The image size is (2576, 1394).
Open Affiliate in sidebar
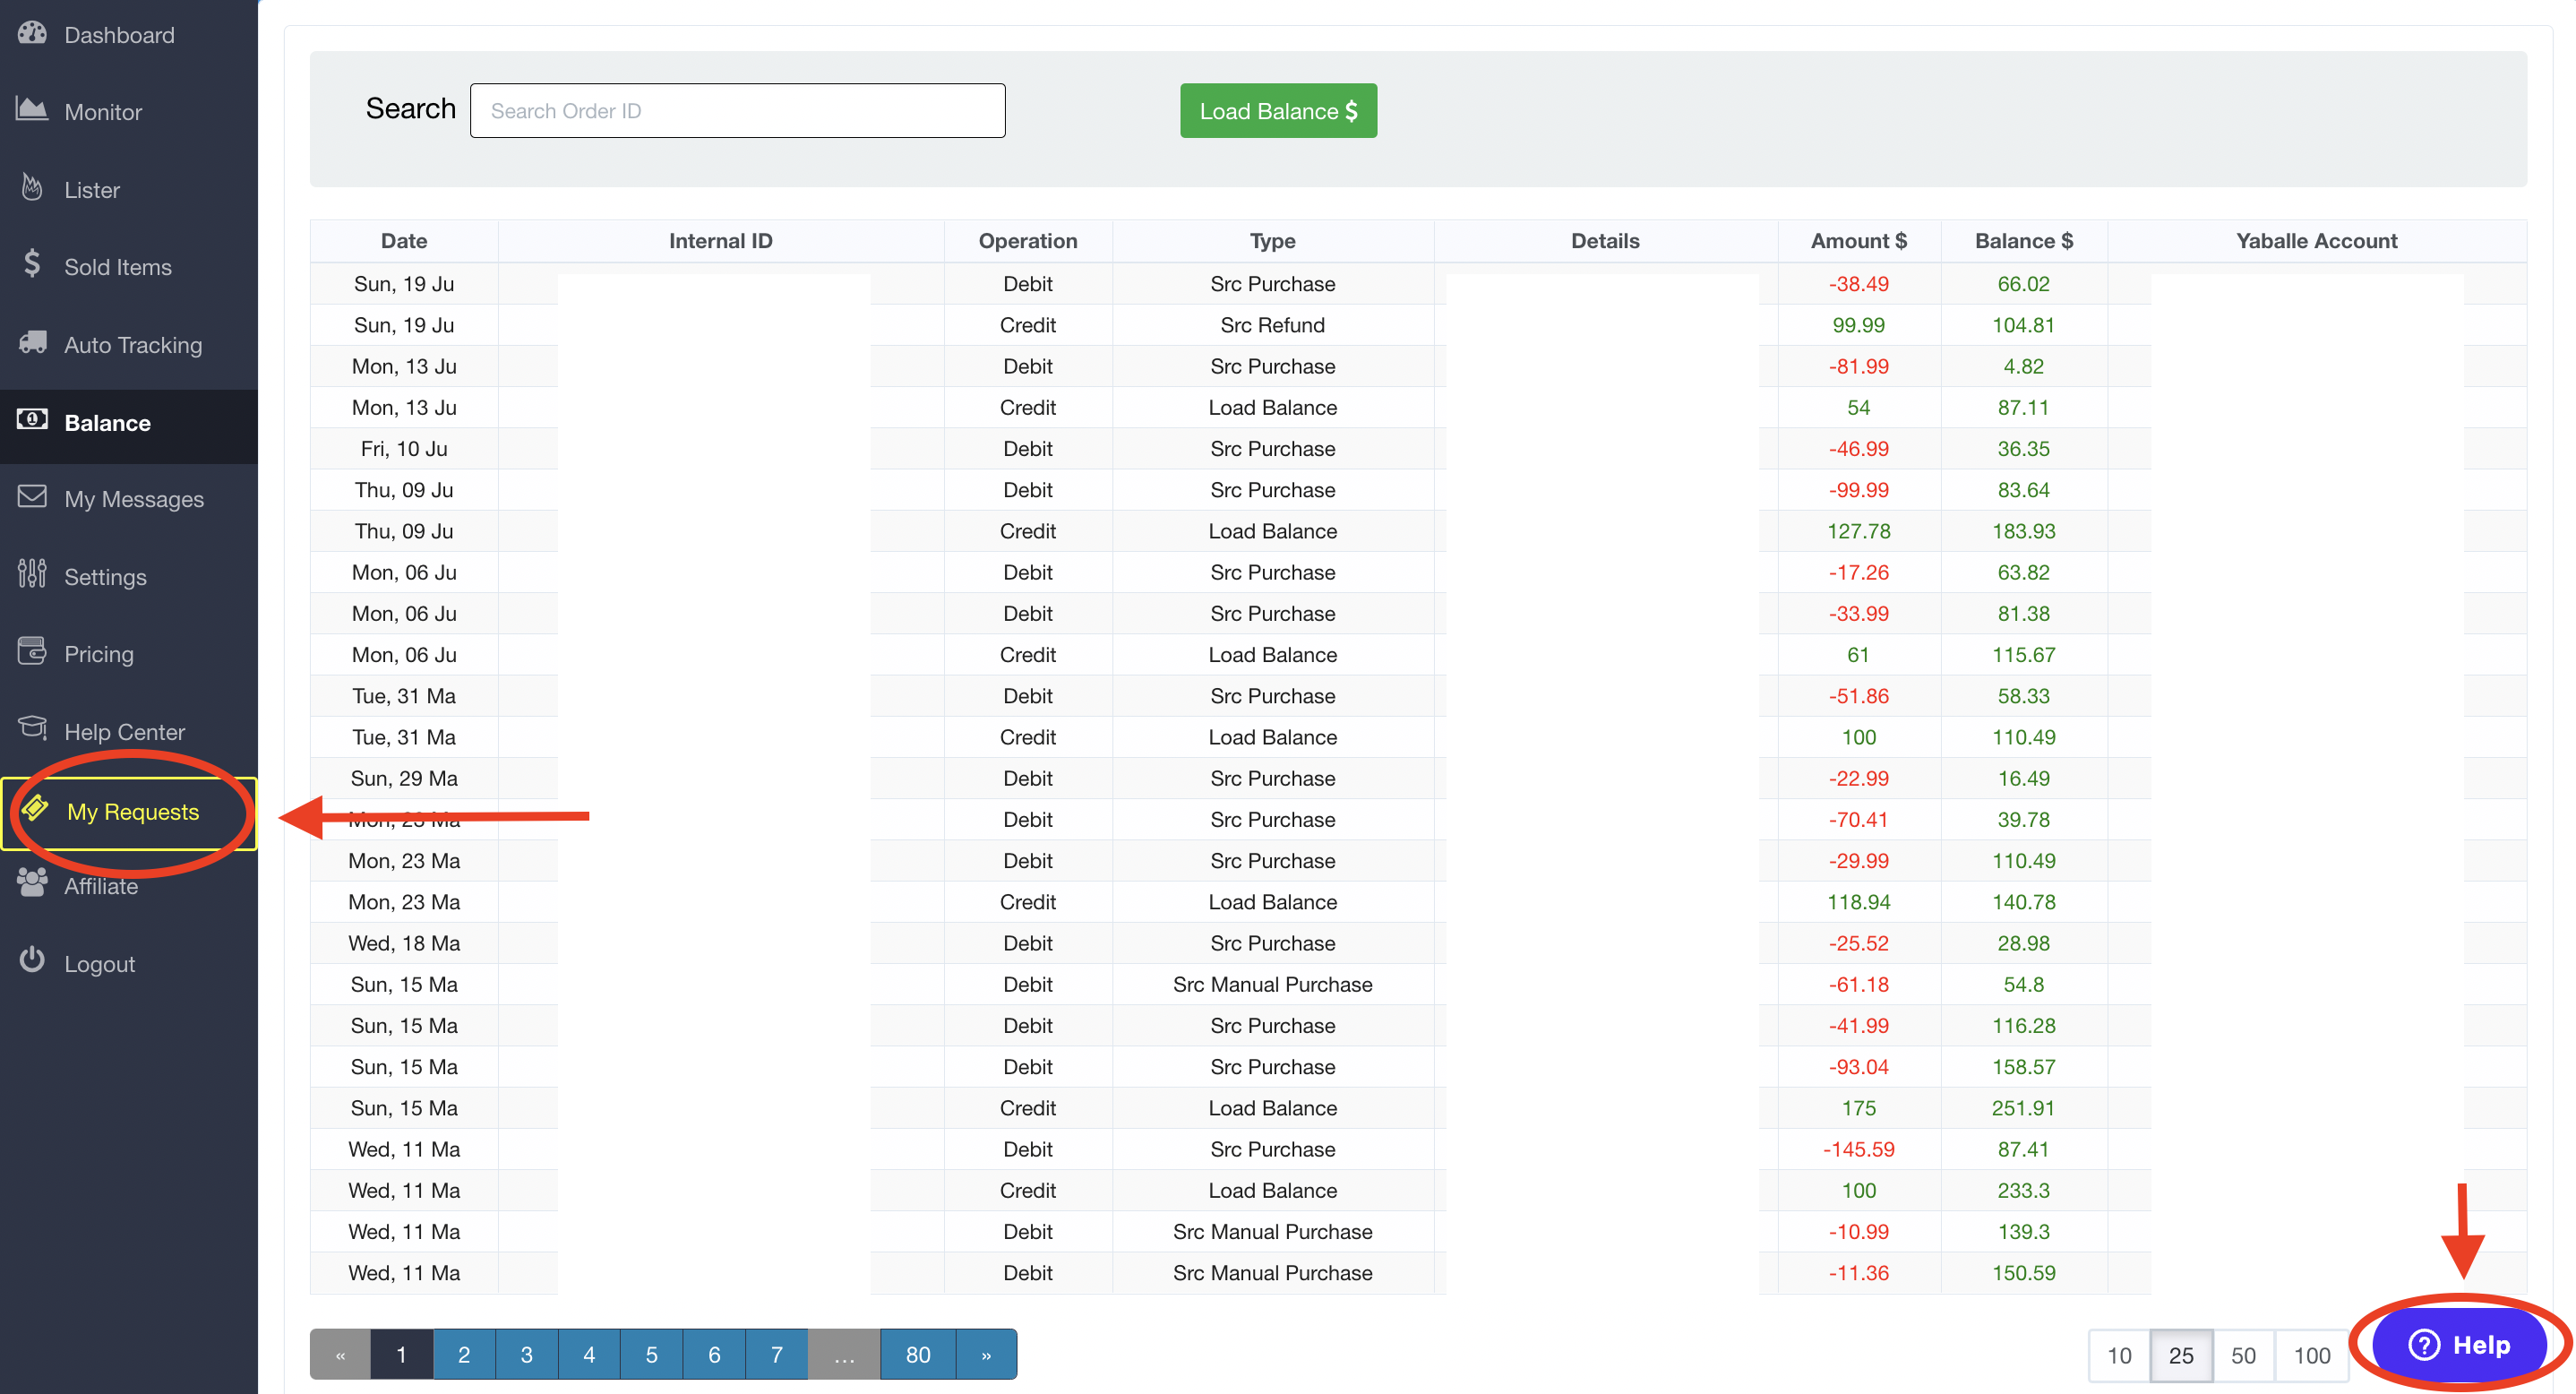(129, 886)
